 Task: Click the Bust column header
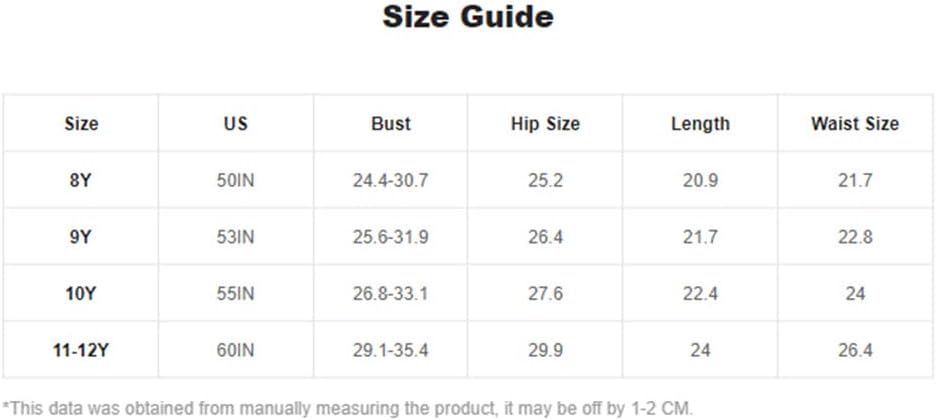tap(391, 123)
